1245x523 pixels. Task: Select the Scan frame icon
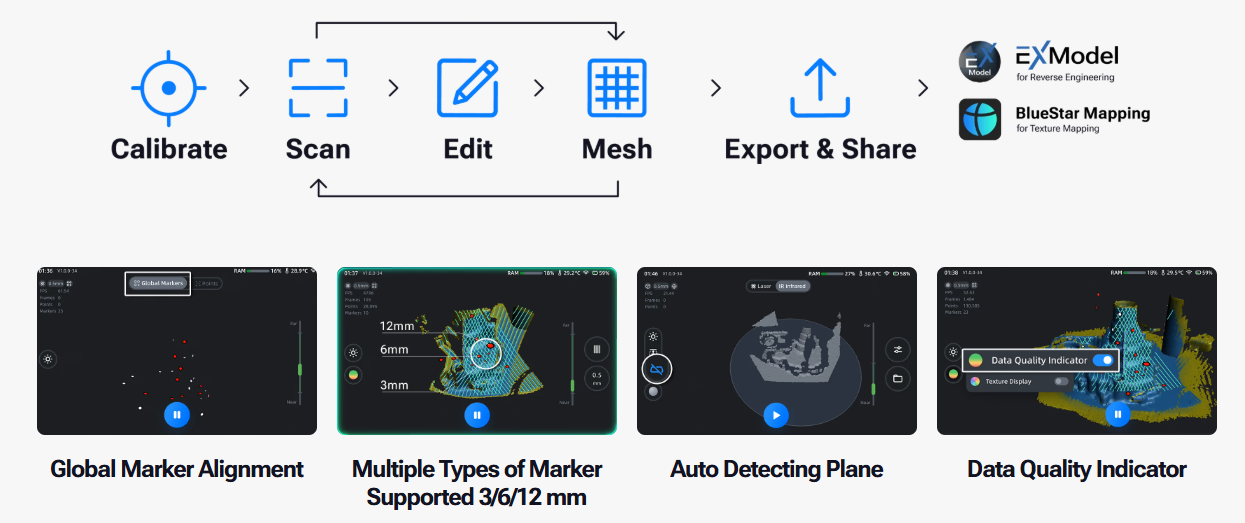[318, 88]
